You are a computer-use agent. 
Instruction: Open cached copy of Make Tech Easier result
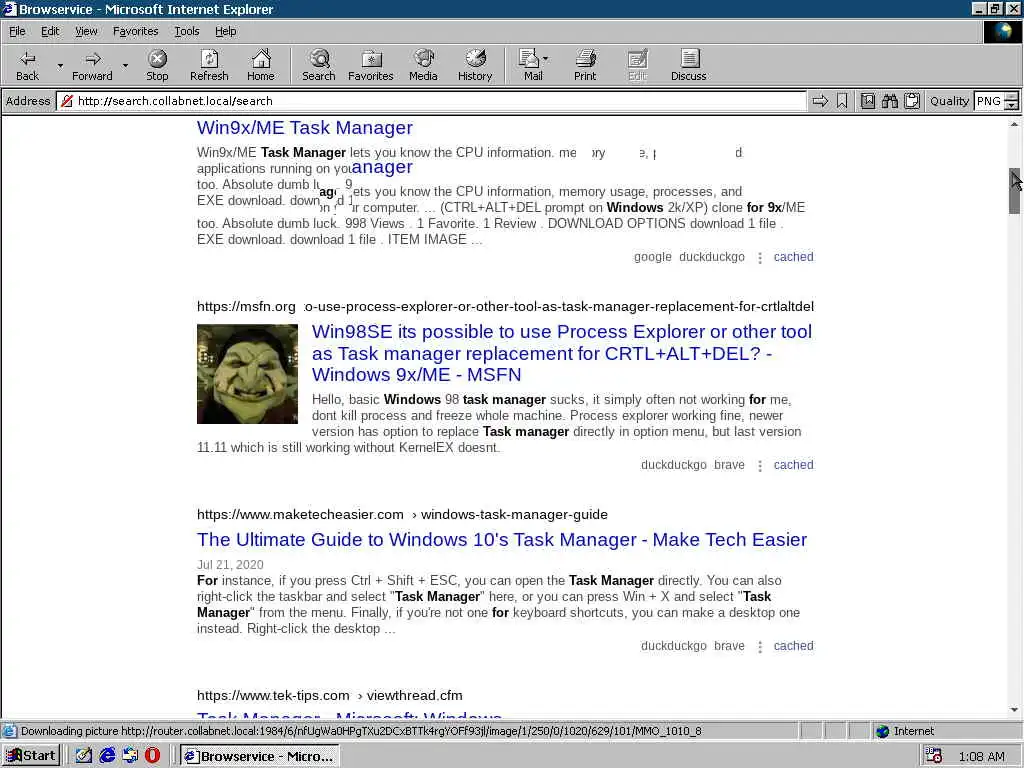[x=793, y=646]
